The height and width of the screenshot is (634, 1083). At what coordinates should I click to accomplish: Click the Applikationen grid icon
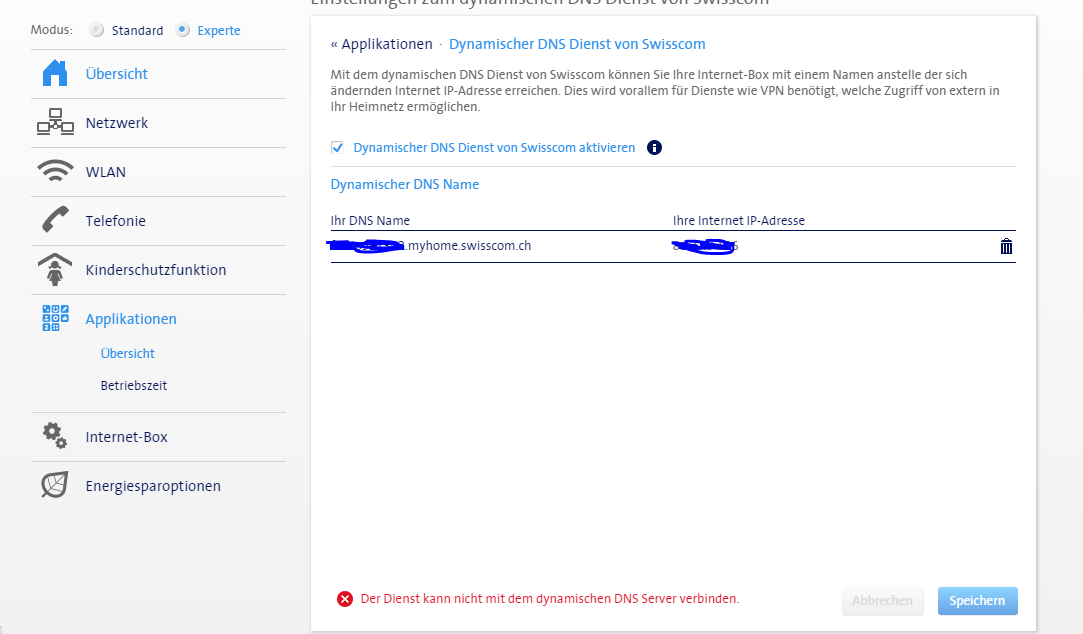tap(55, 318)
